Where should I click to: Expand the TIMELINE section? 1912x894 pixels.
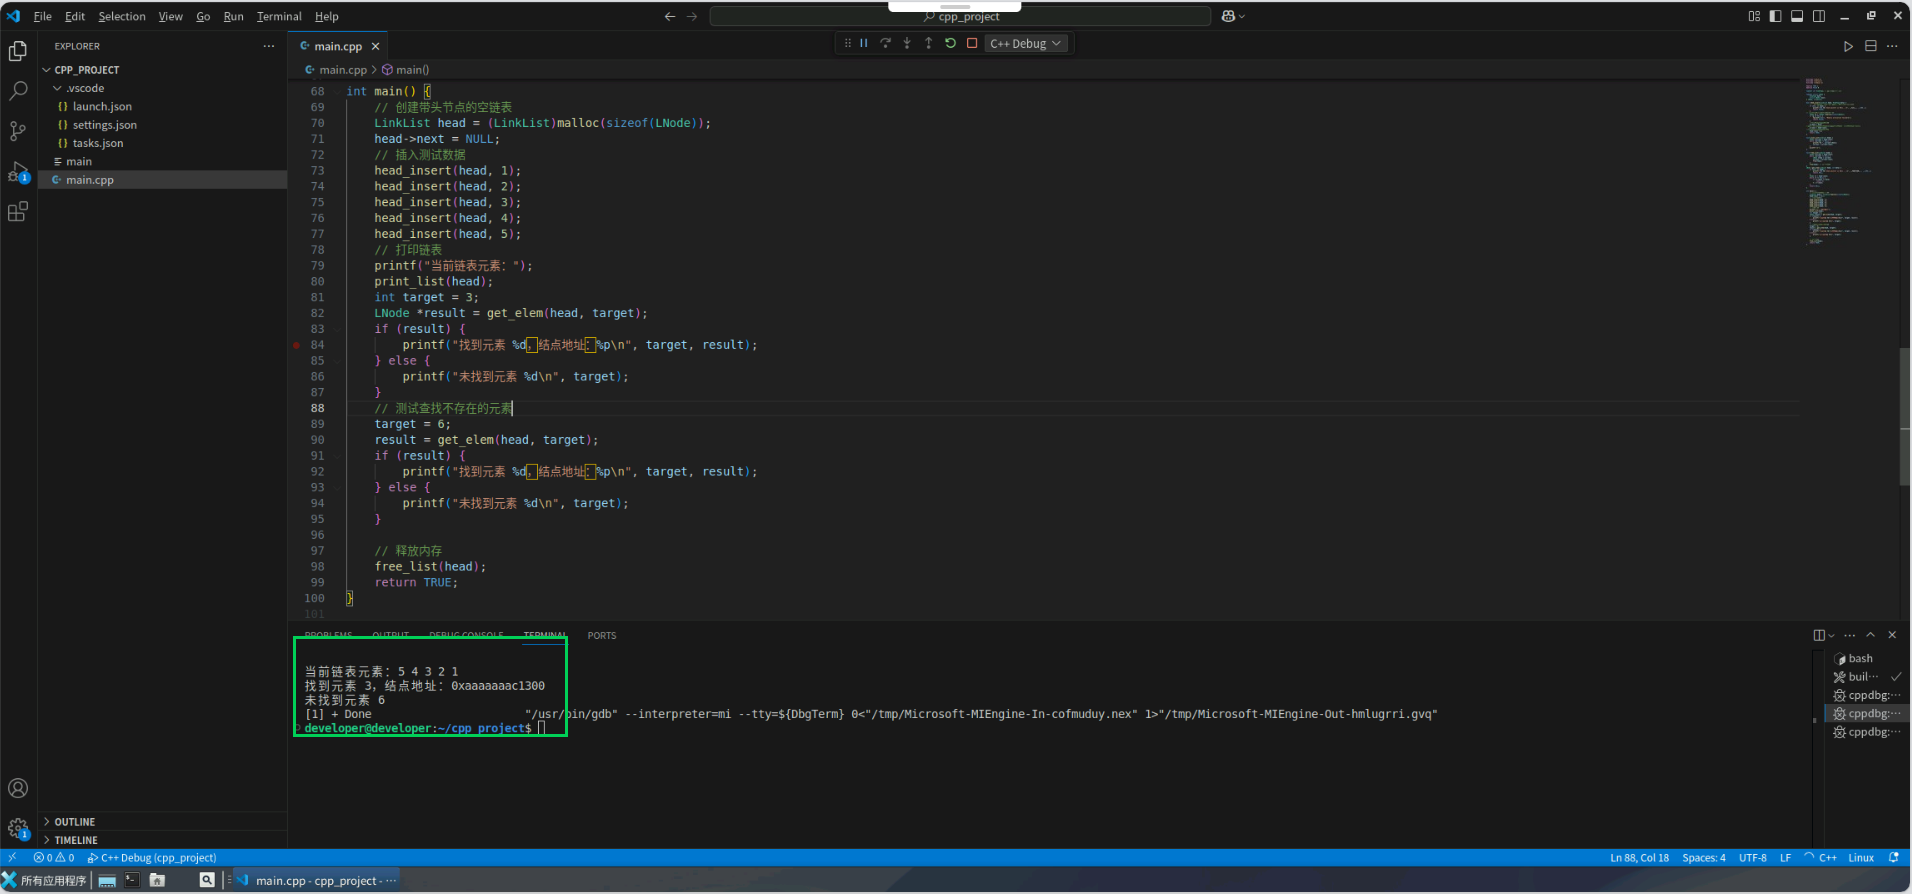click(75, 840)
